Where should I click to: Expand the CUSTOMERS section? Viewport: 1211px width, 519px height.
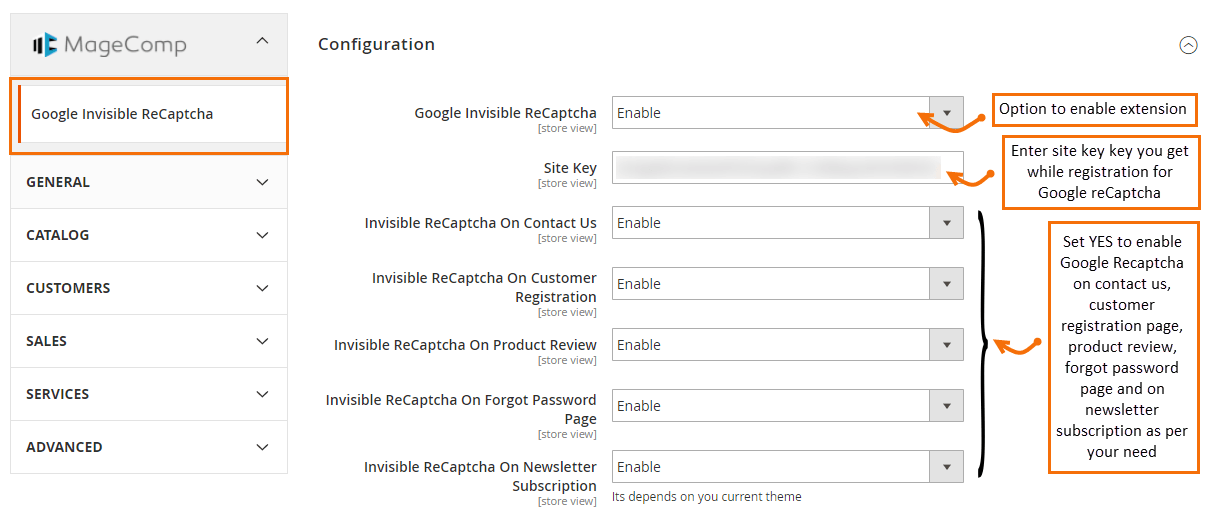[x=149, y=288]
